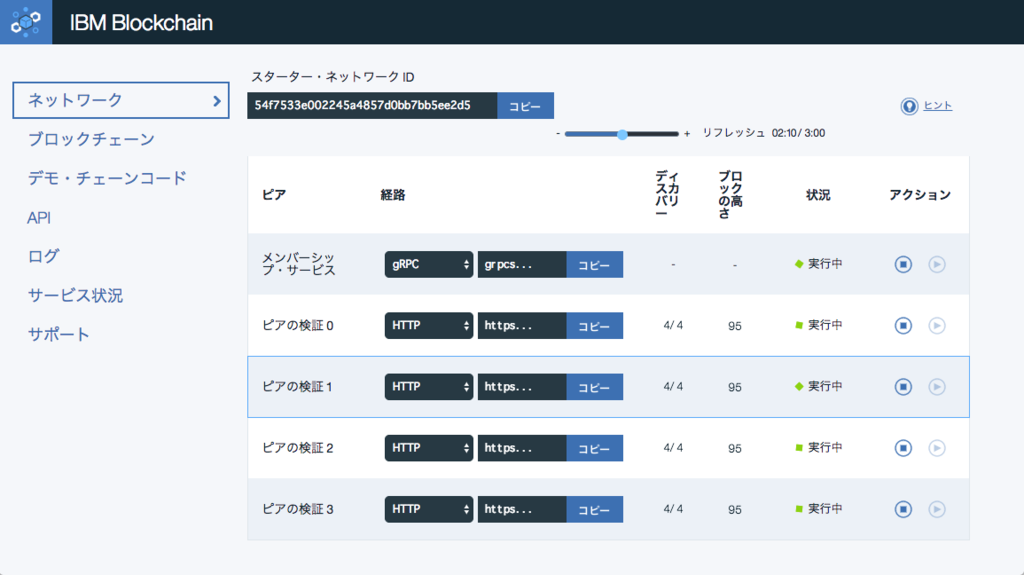Click the https... URL field for ピアの検証 3
Viewport: 1024px width, 575px height.
pyautogui.click(x=522, y=509)
